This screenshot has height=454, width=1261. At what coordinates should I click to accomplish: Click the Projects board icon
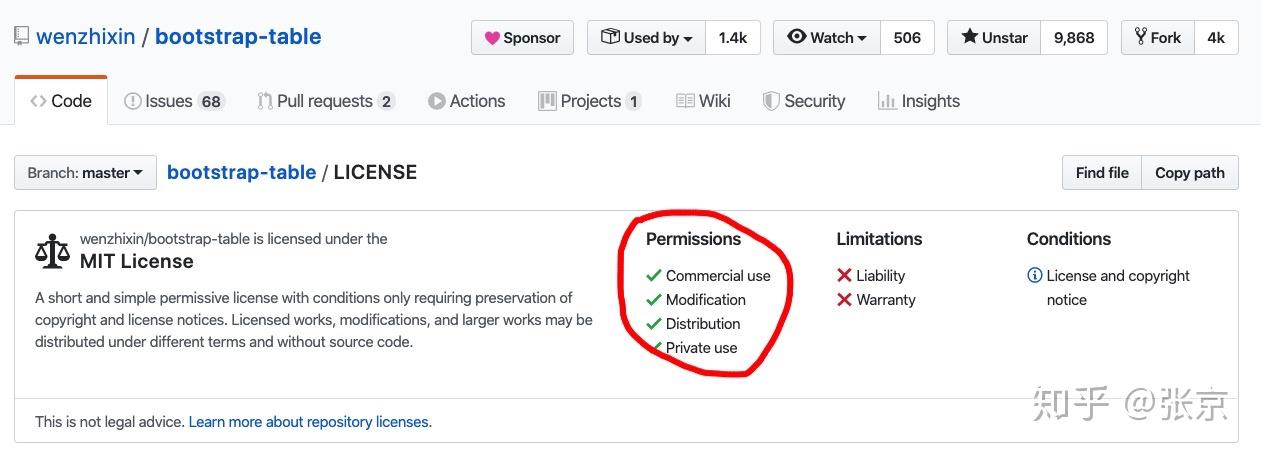(547, 101)
